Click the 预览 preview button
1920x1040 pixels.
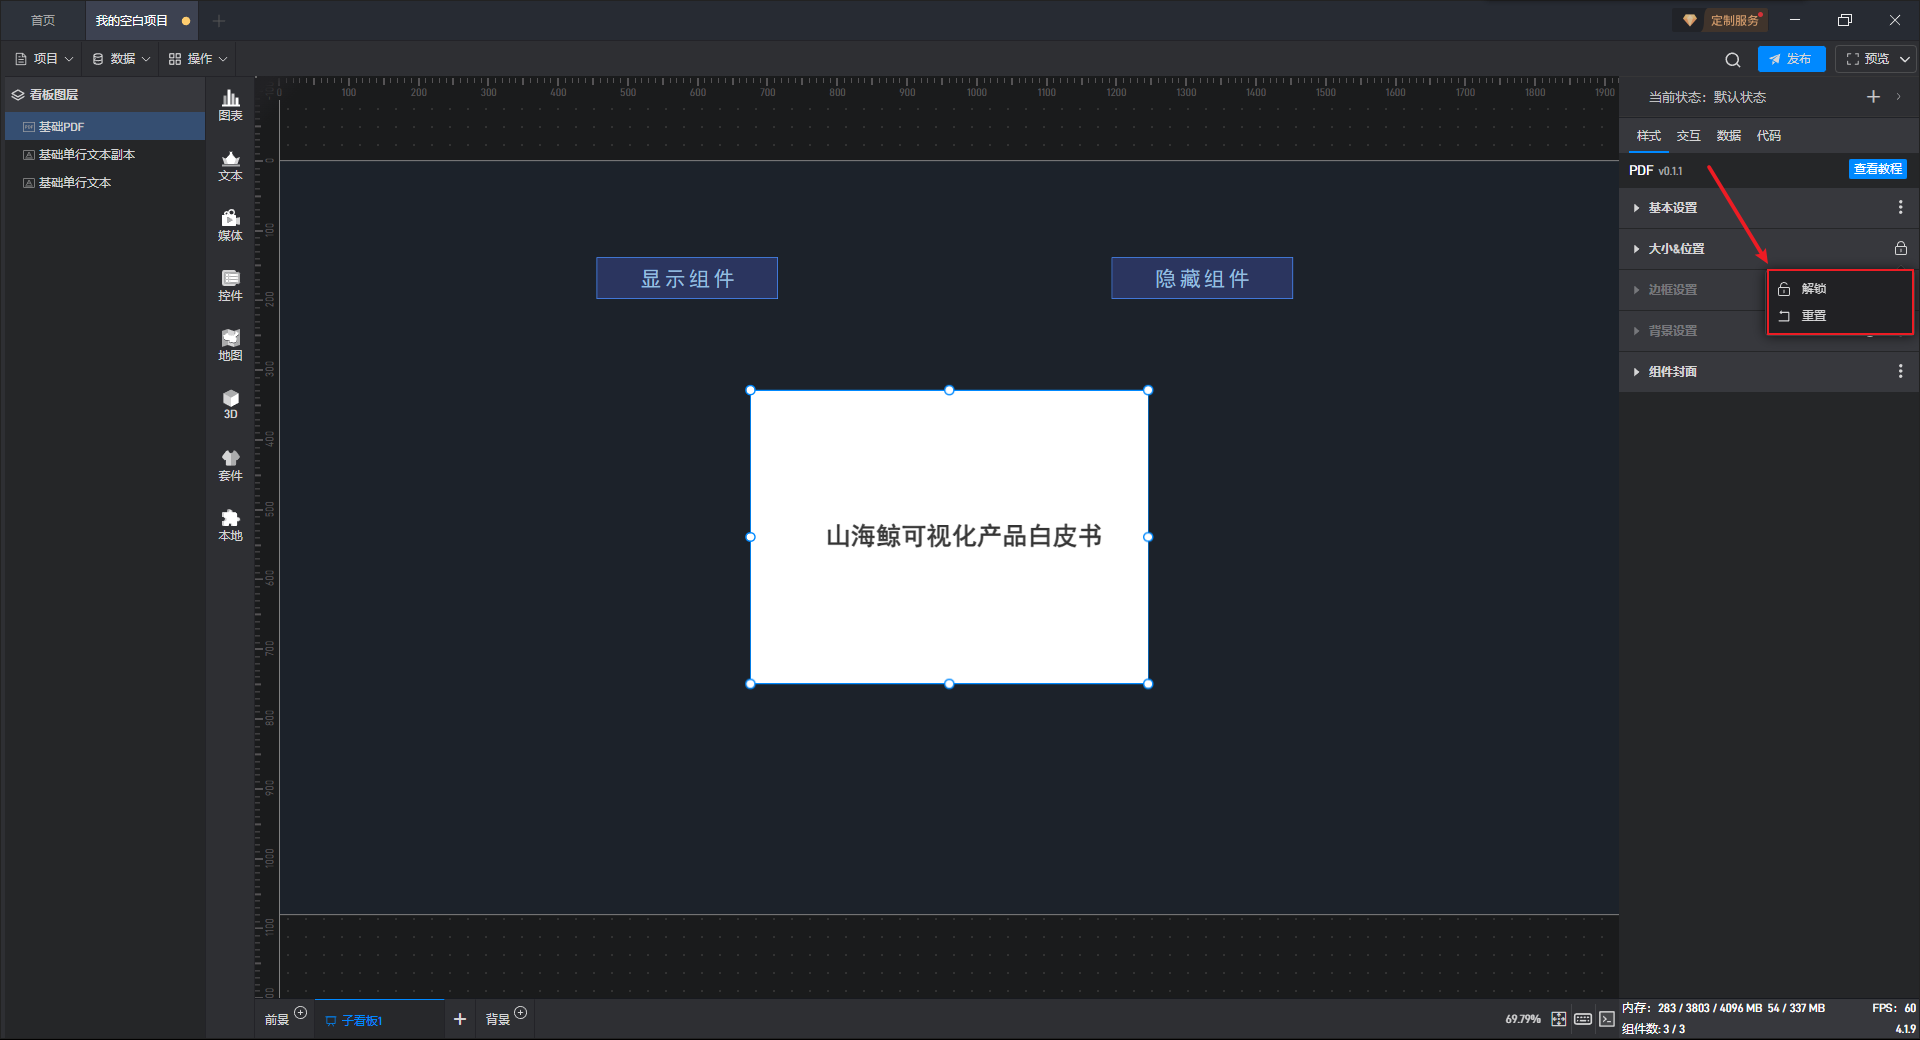coord(1867,59)
